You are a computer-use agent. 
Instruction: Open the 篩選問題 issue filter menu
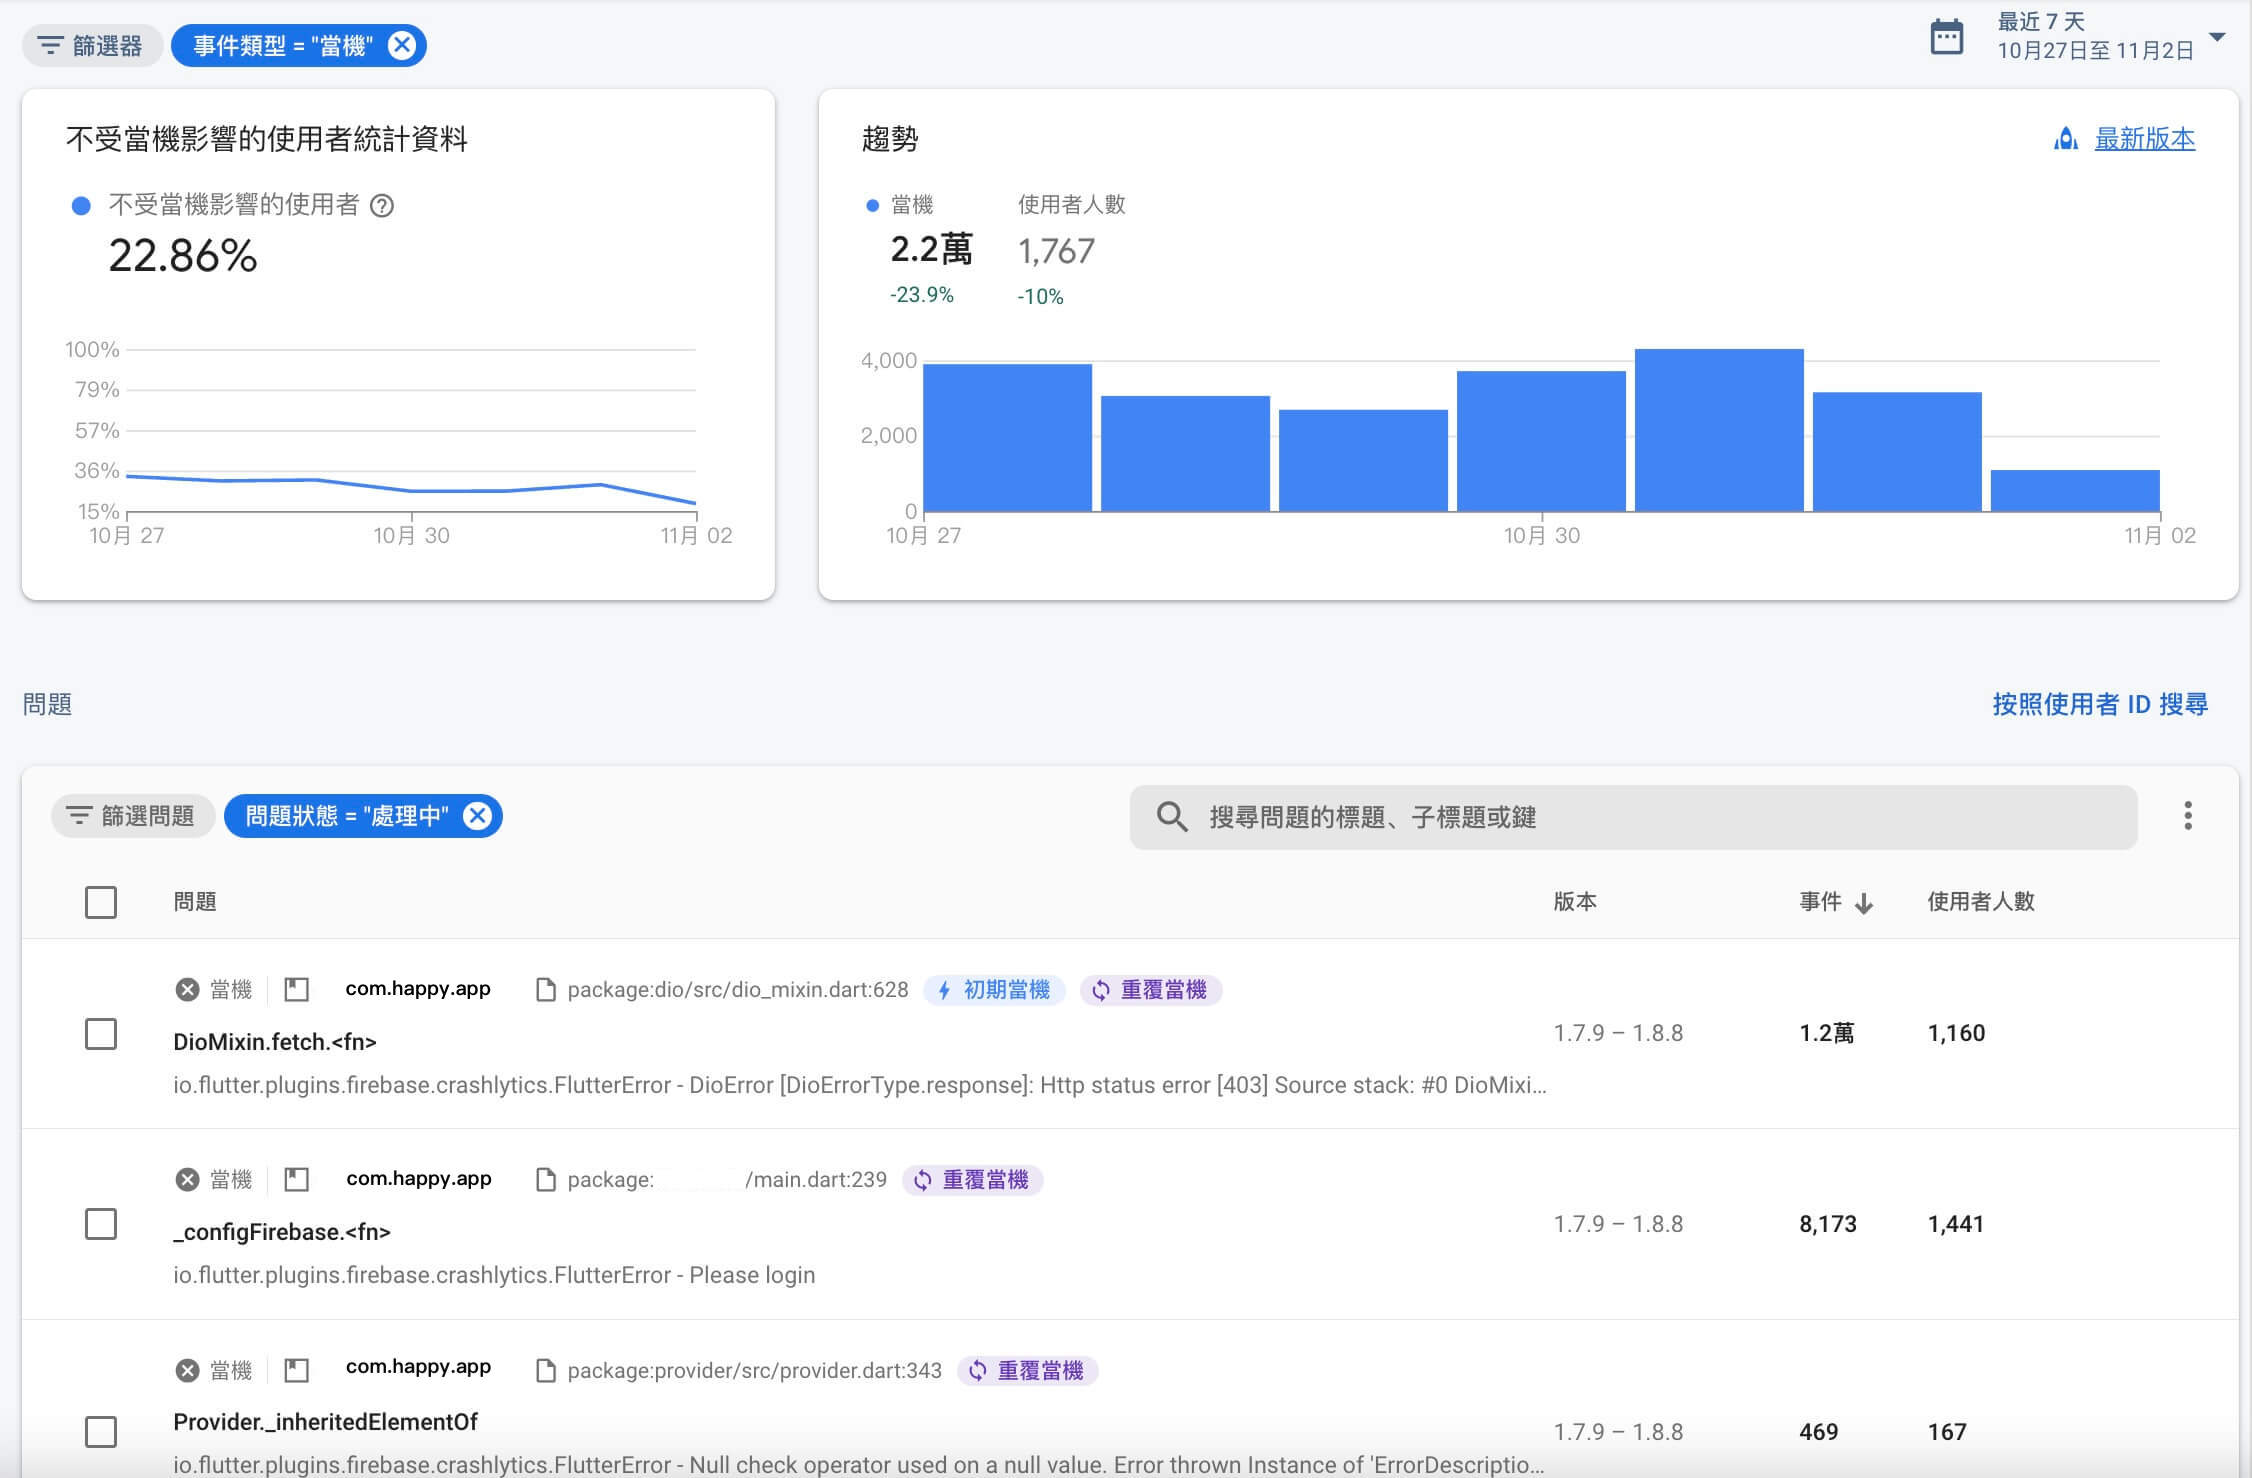[132, 816]
